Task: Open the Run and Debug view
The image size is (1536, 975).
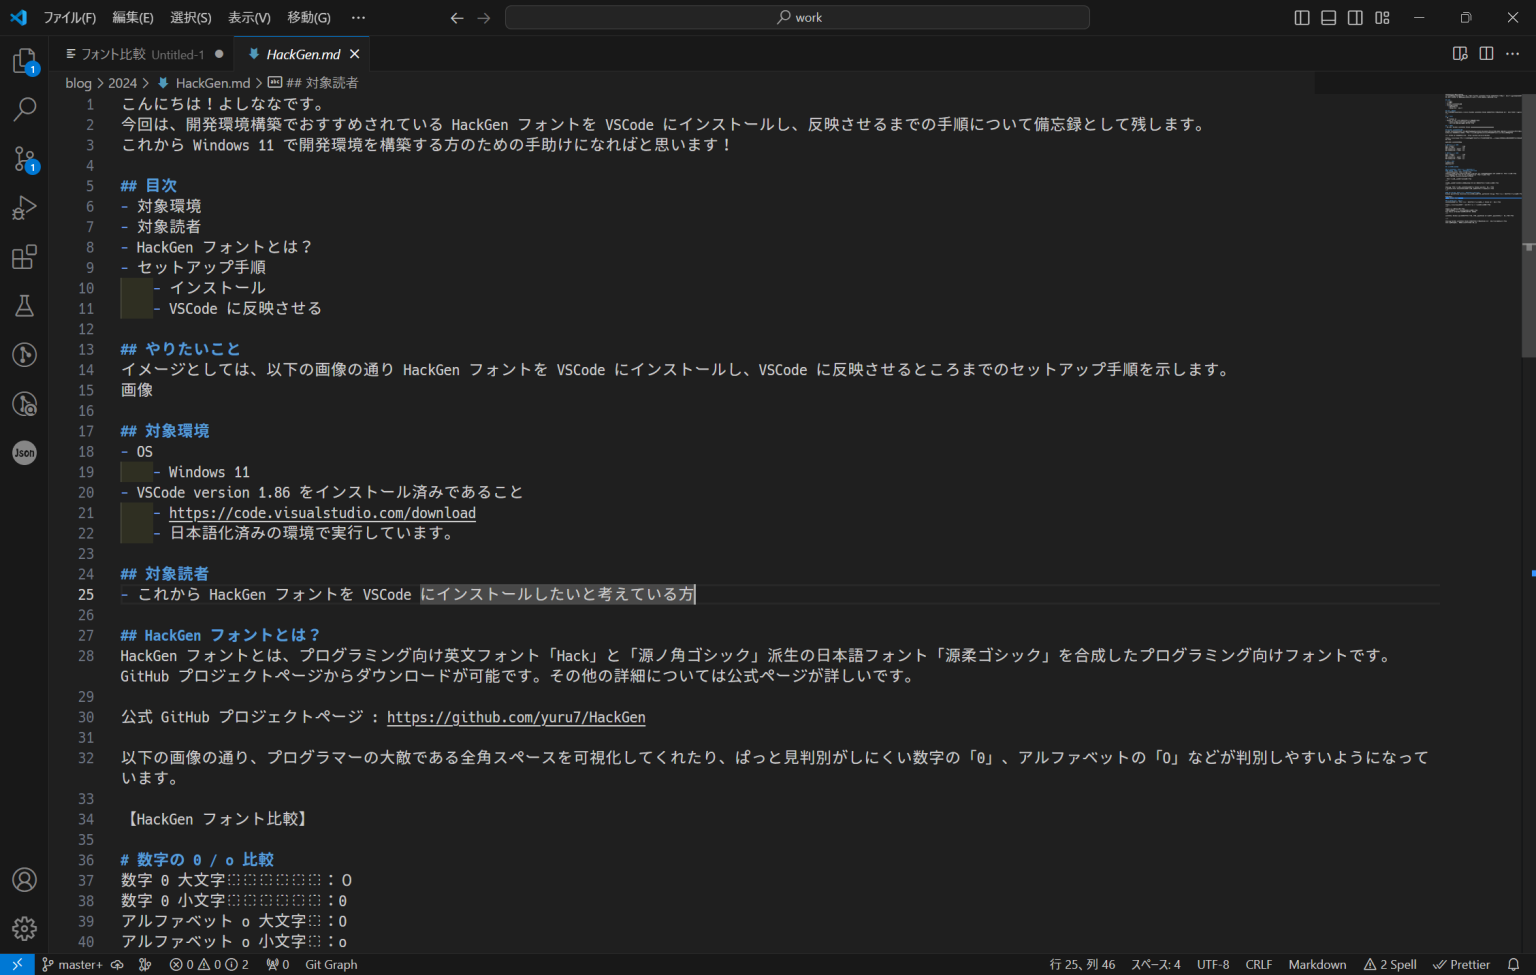Action: (x=24, y=207)
